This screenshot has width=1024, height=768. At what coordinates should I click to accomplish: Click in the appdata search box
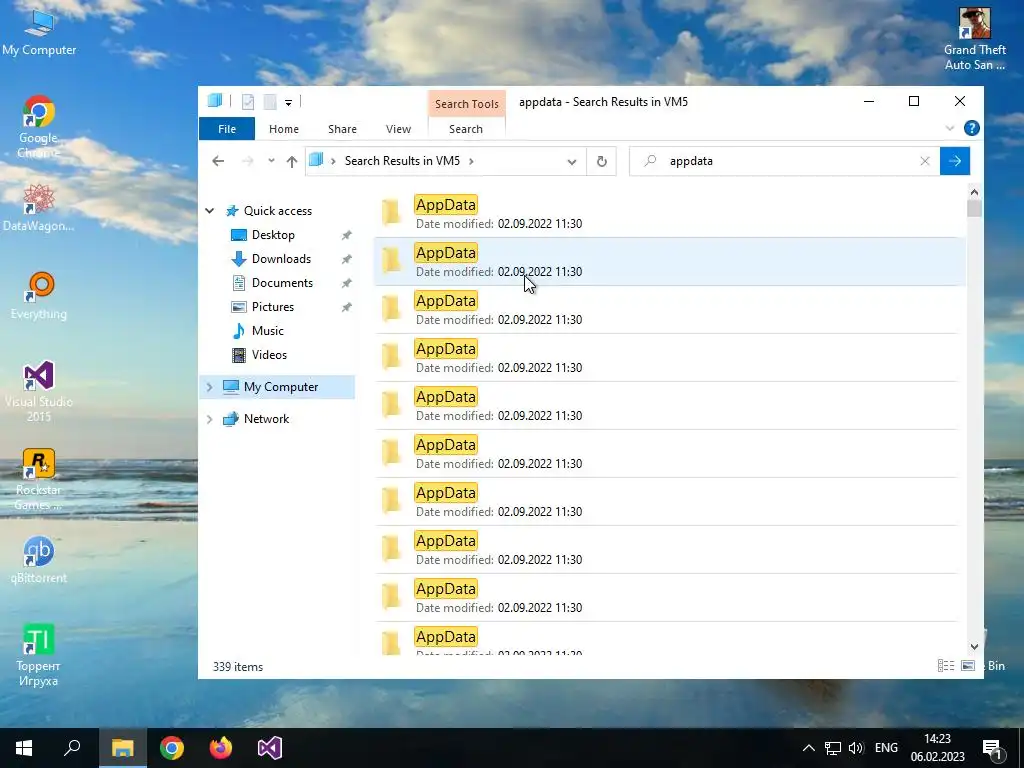784,161
